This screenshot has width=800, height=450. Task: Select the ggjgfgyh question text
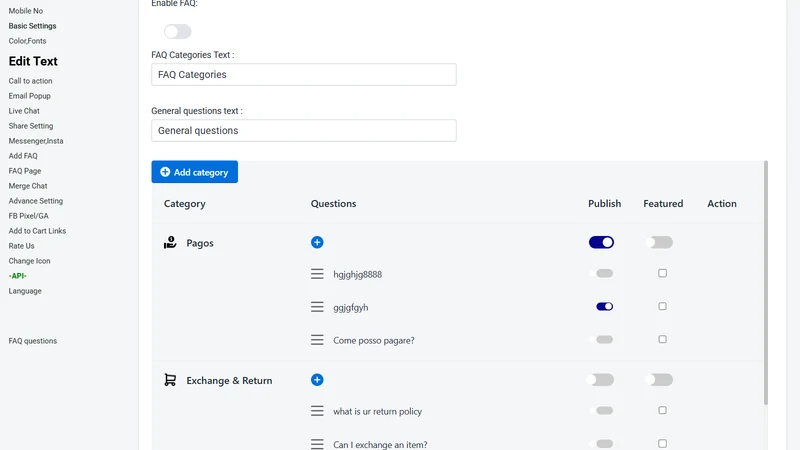tap(351, 308)
